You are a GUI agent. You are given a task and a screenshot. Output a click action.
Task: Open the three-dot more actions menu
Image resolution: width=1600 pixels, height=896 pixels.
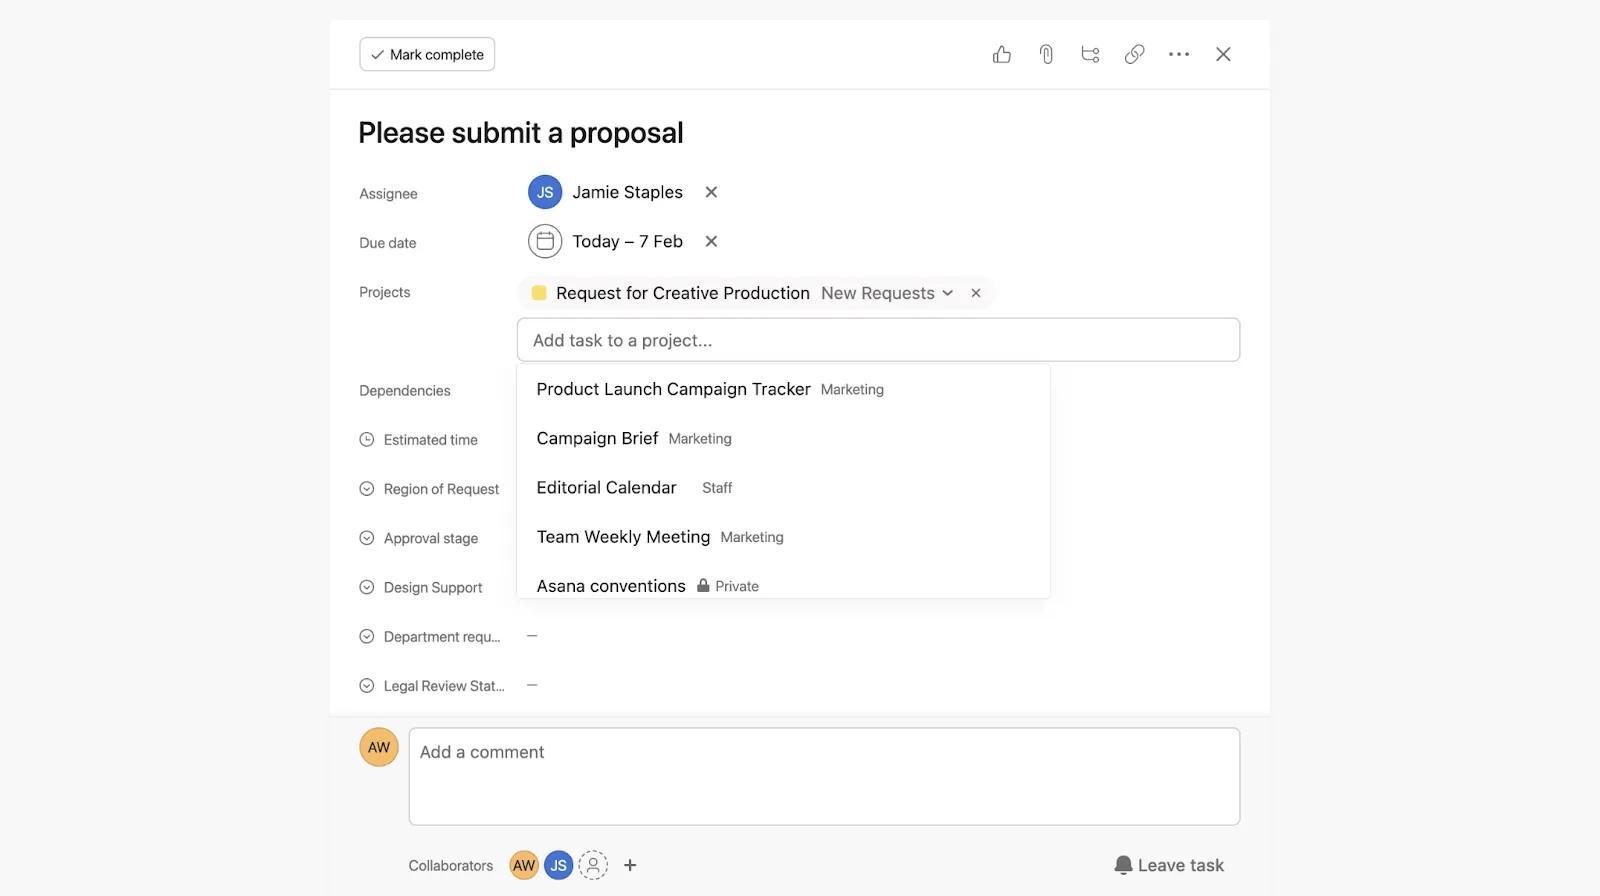pos(1178,55)
